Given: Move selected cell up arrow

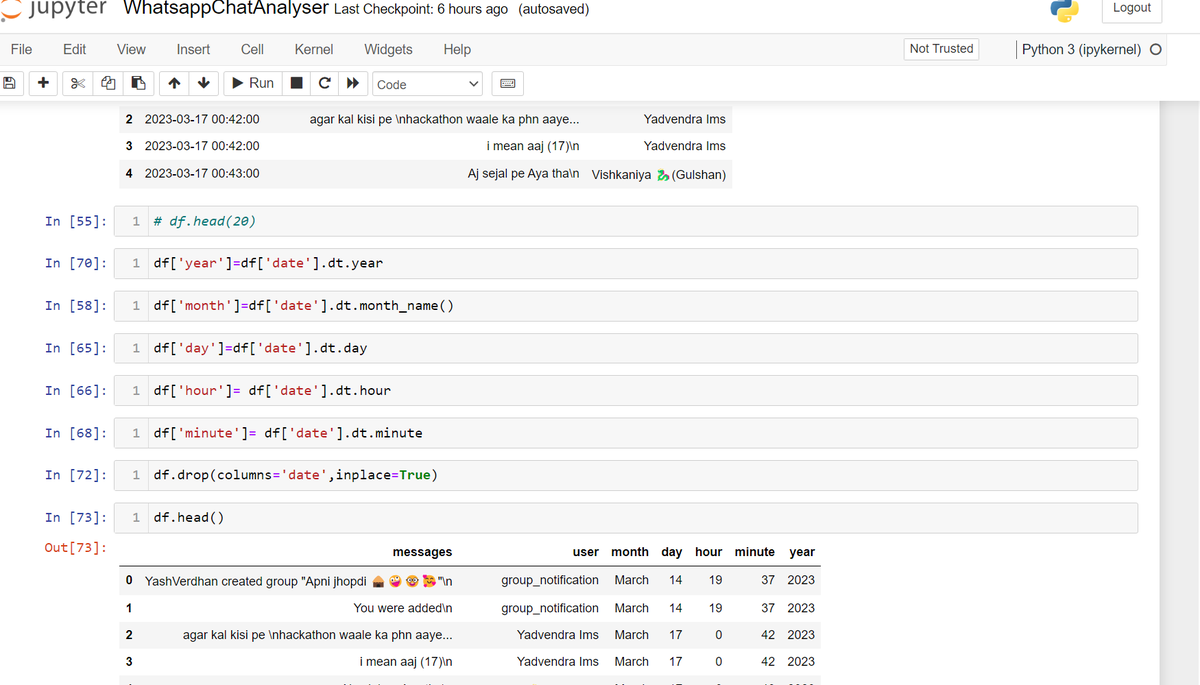Looking at the screenshot, I should point(174,83).
